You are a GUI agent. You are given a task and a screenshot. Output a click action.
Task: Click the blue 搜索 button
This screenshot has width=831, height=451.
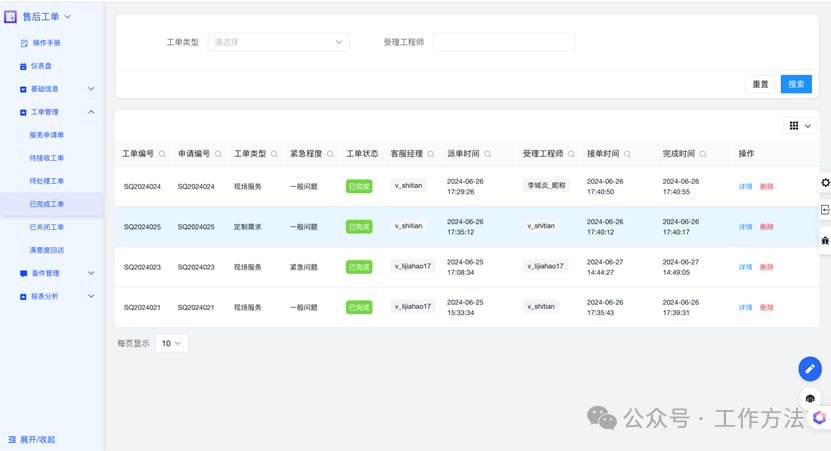(x=796, y=84)
